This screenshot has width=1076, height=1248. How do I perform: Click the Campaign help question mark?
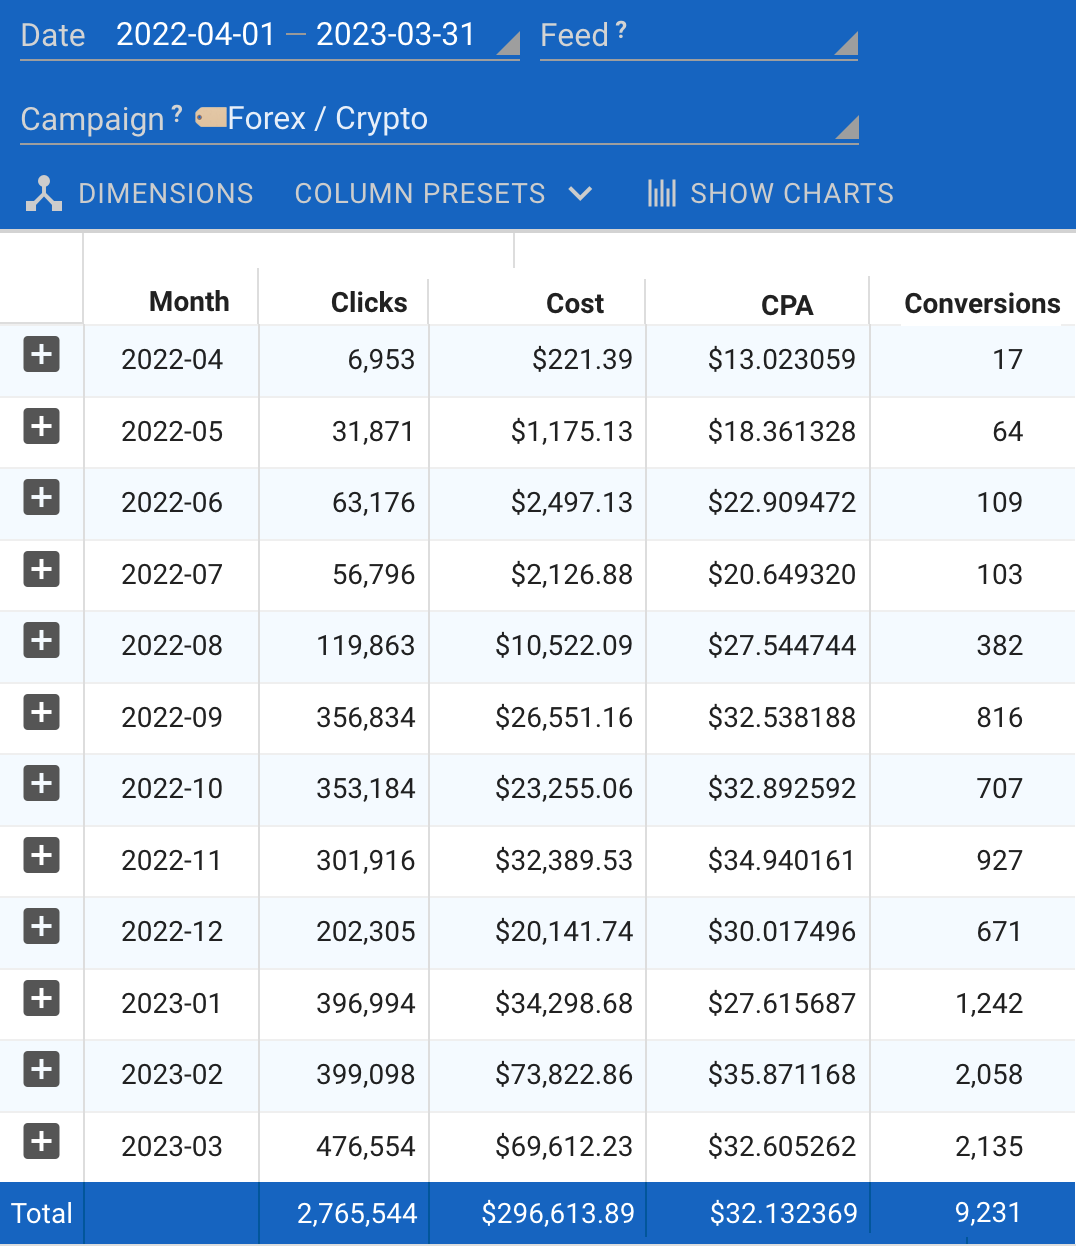pyautogui.click(x=177, y=114)
